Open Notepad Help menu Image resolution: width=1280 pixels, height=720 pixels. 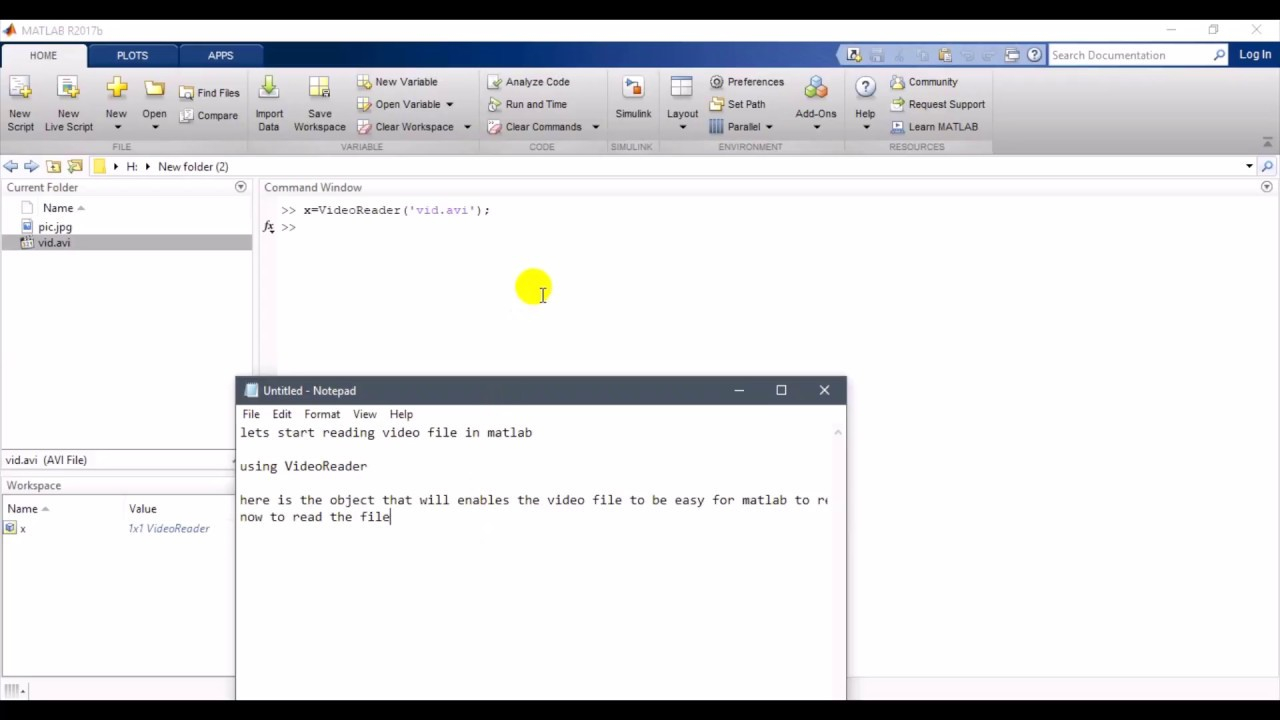click(x=401, y=414)
